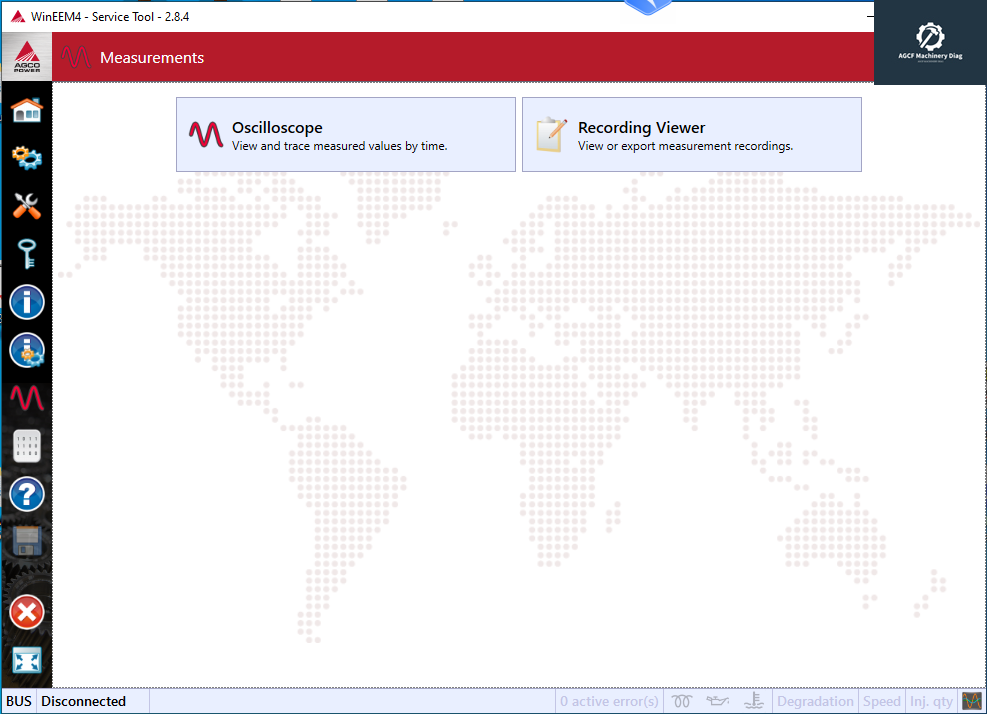Toggle the fullscreen arrows icon in the sidebar
This screenshot has width=987, height=714.
click(27, 660)
